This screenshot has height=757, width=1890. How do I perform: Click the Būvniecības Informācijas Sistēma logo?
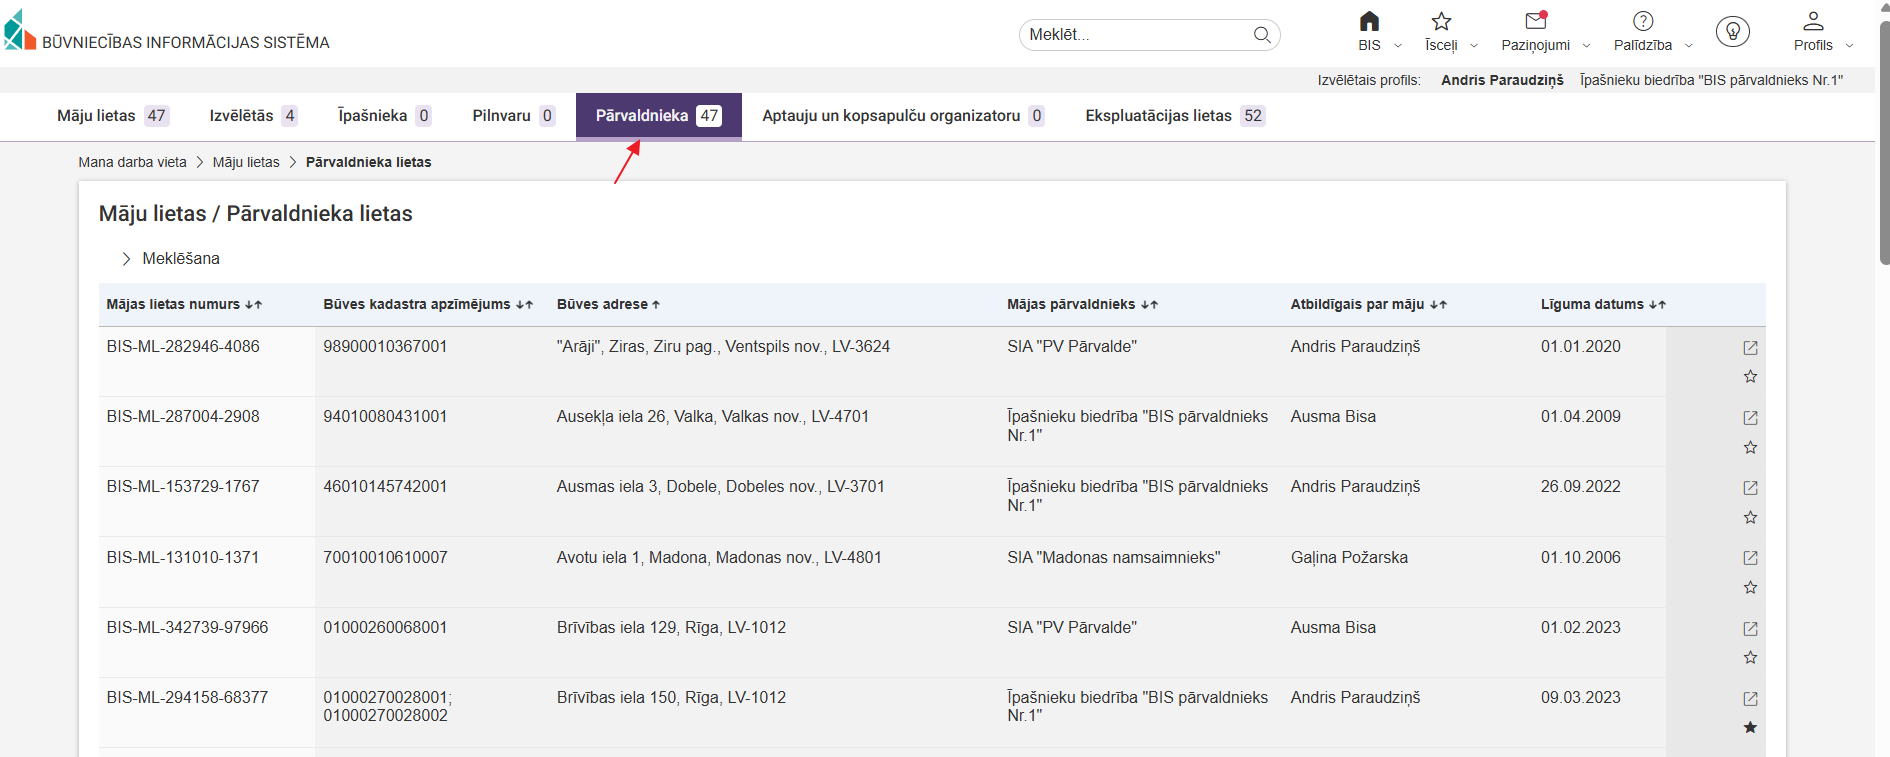167,32
